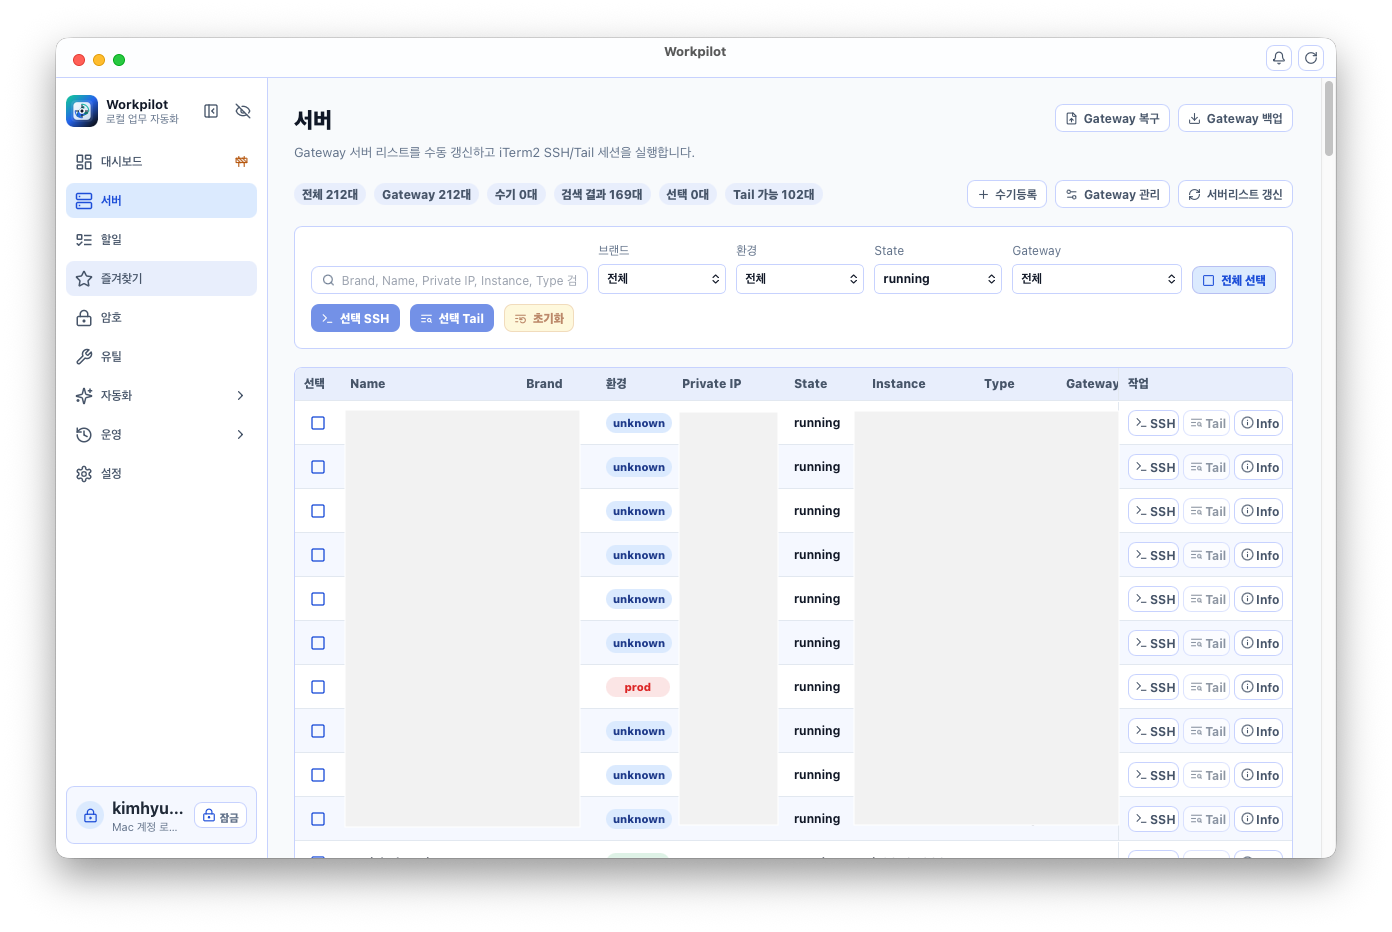Open the State dropdown showing running
This screenshot has height=932, width=1392.
tap(938, 279)
